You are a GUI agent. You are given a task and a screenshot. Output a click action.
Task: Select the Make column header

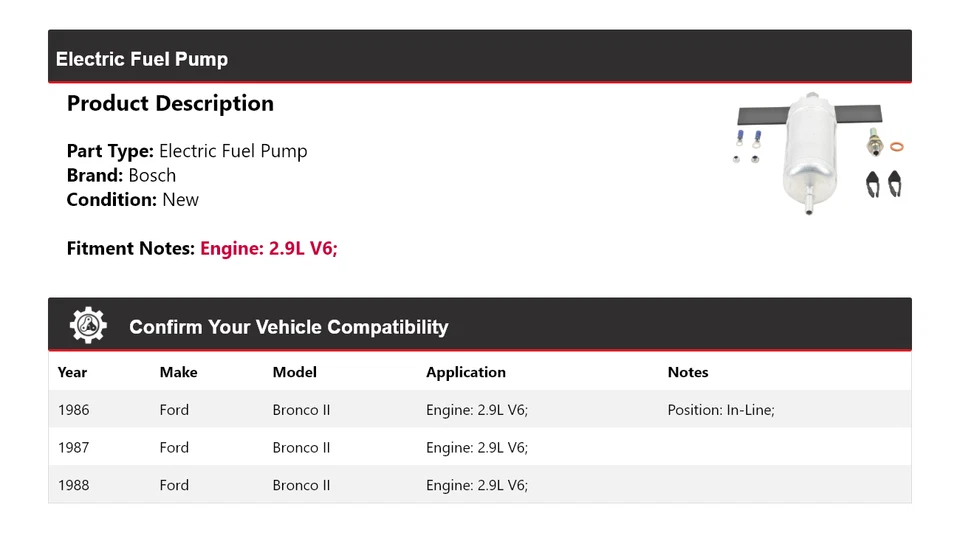point(178,372)
